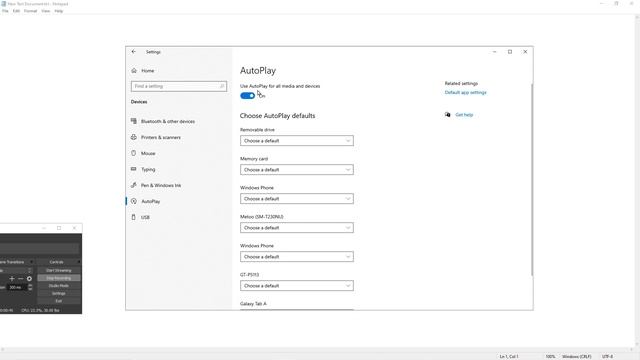Screen dimensions: 640x360
Task: Click the Notepad horizontal scrollbar
Action: click(317, 350)
